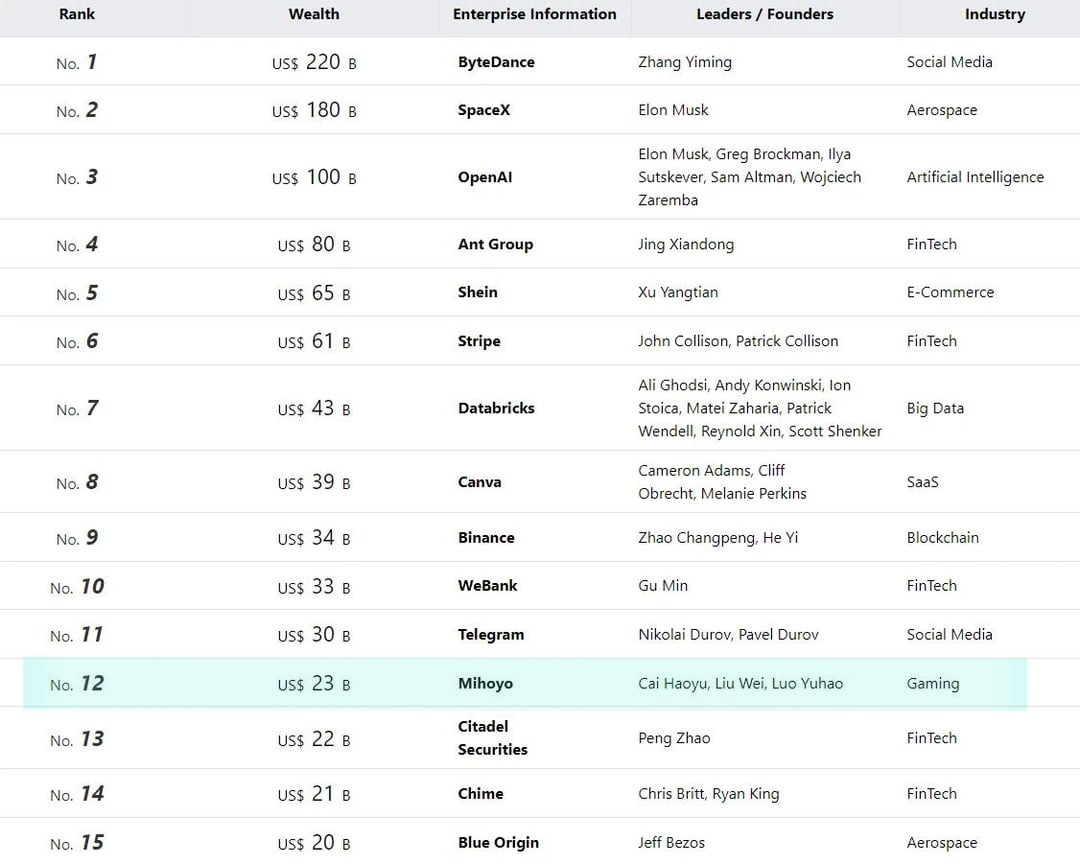Select the Canva enterprise entry

click(479, 482)
